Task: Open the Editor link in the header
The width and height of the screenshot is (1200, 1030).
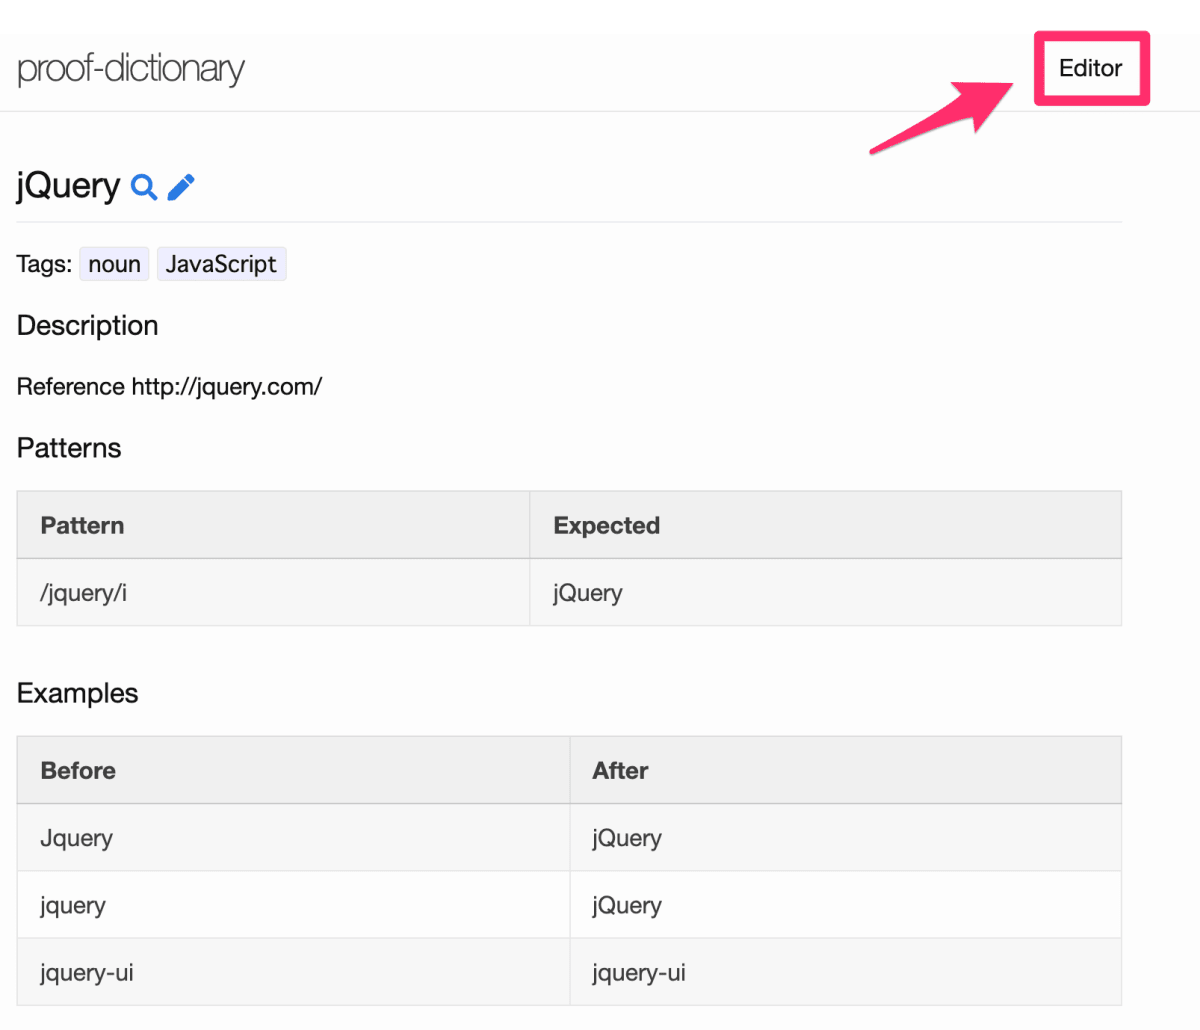Action: (1091, 68)
